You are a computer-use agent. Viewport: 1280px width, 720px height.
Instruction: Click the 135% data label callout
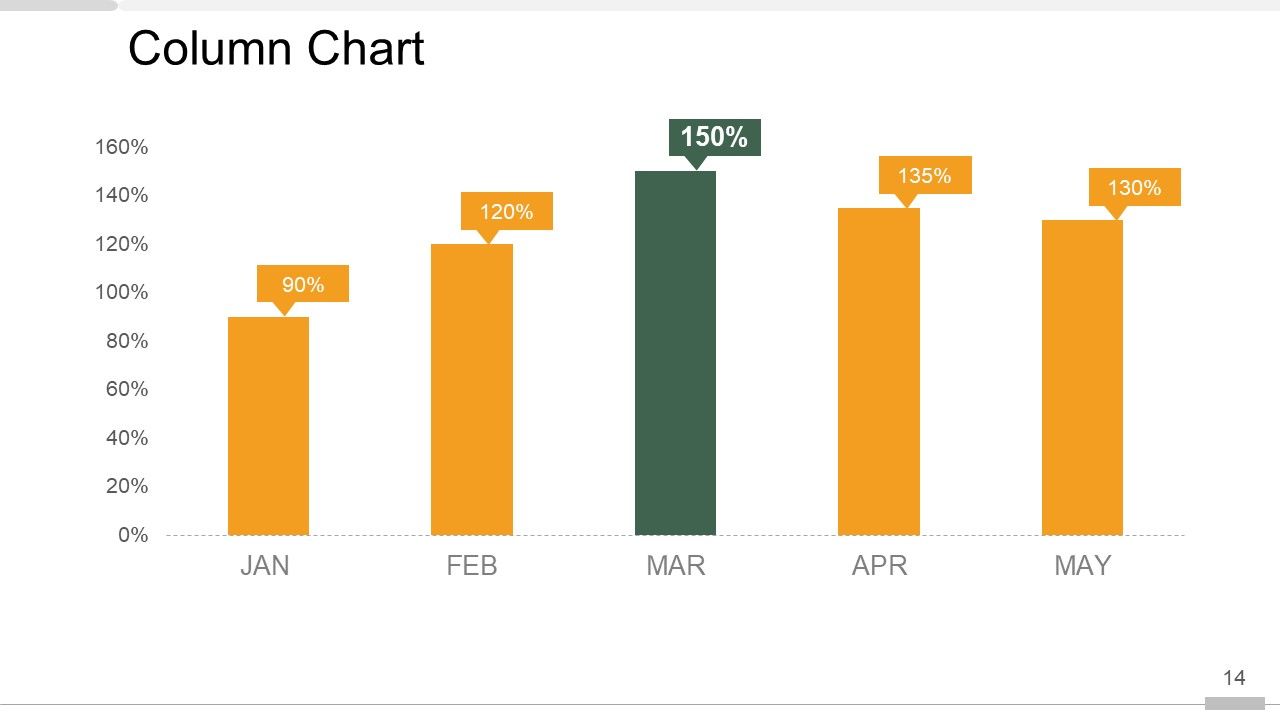tap(924, 176)
